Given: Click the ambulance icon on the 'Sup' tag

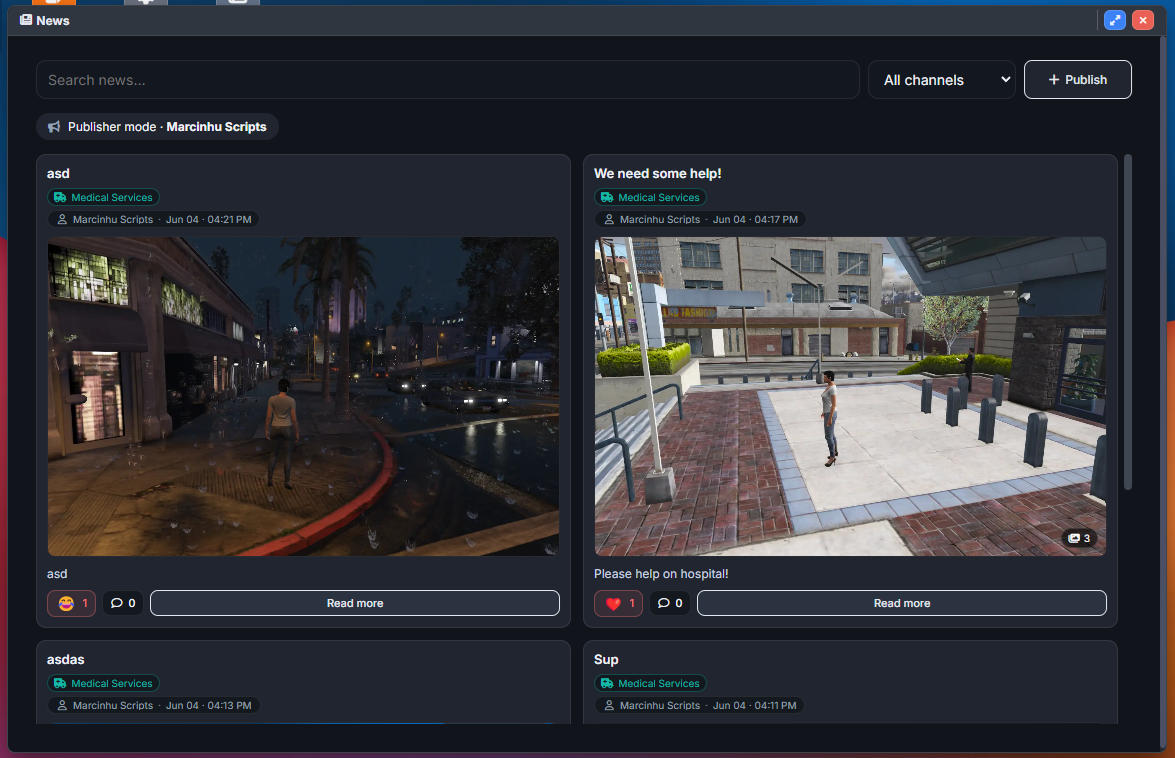Looking at the screenshot, I should (607, 683).
